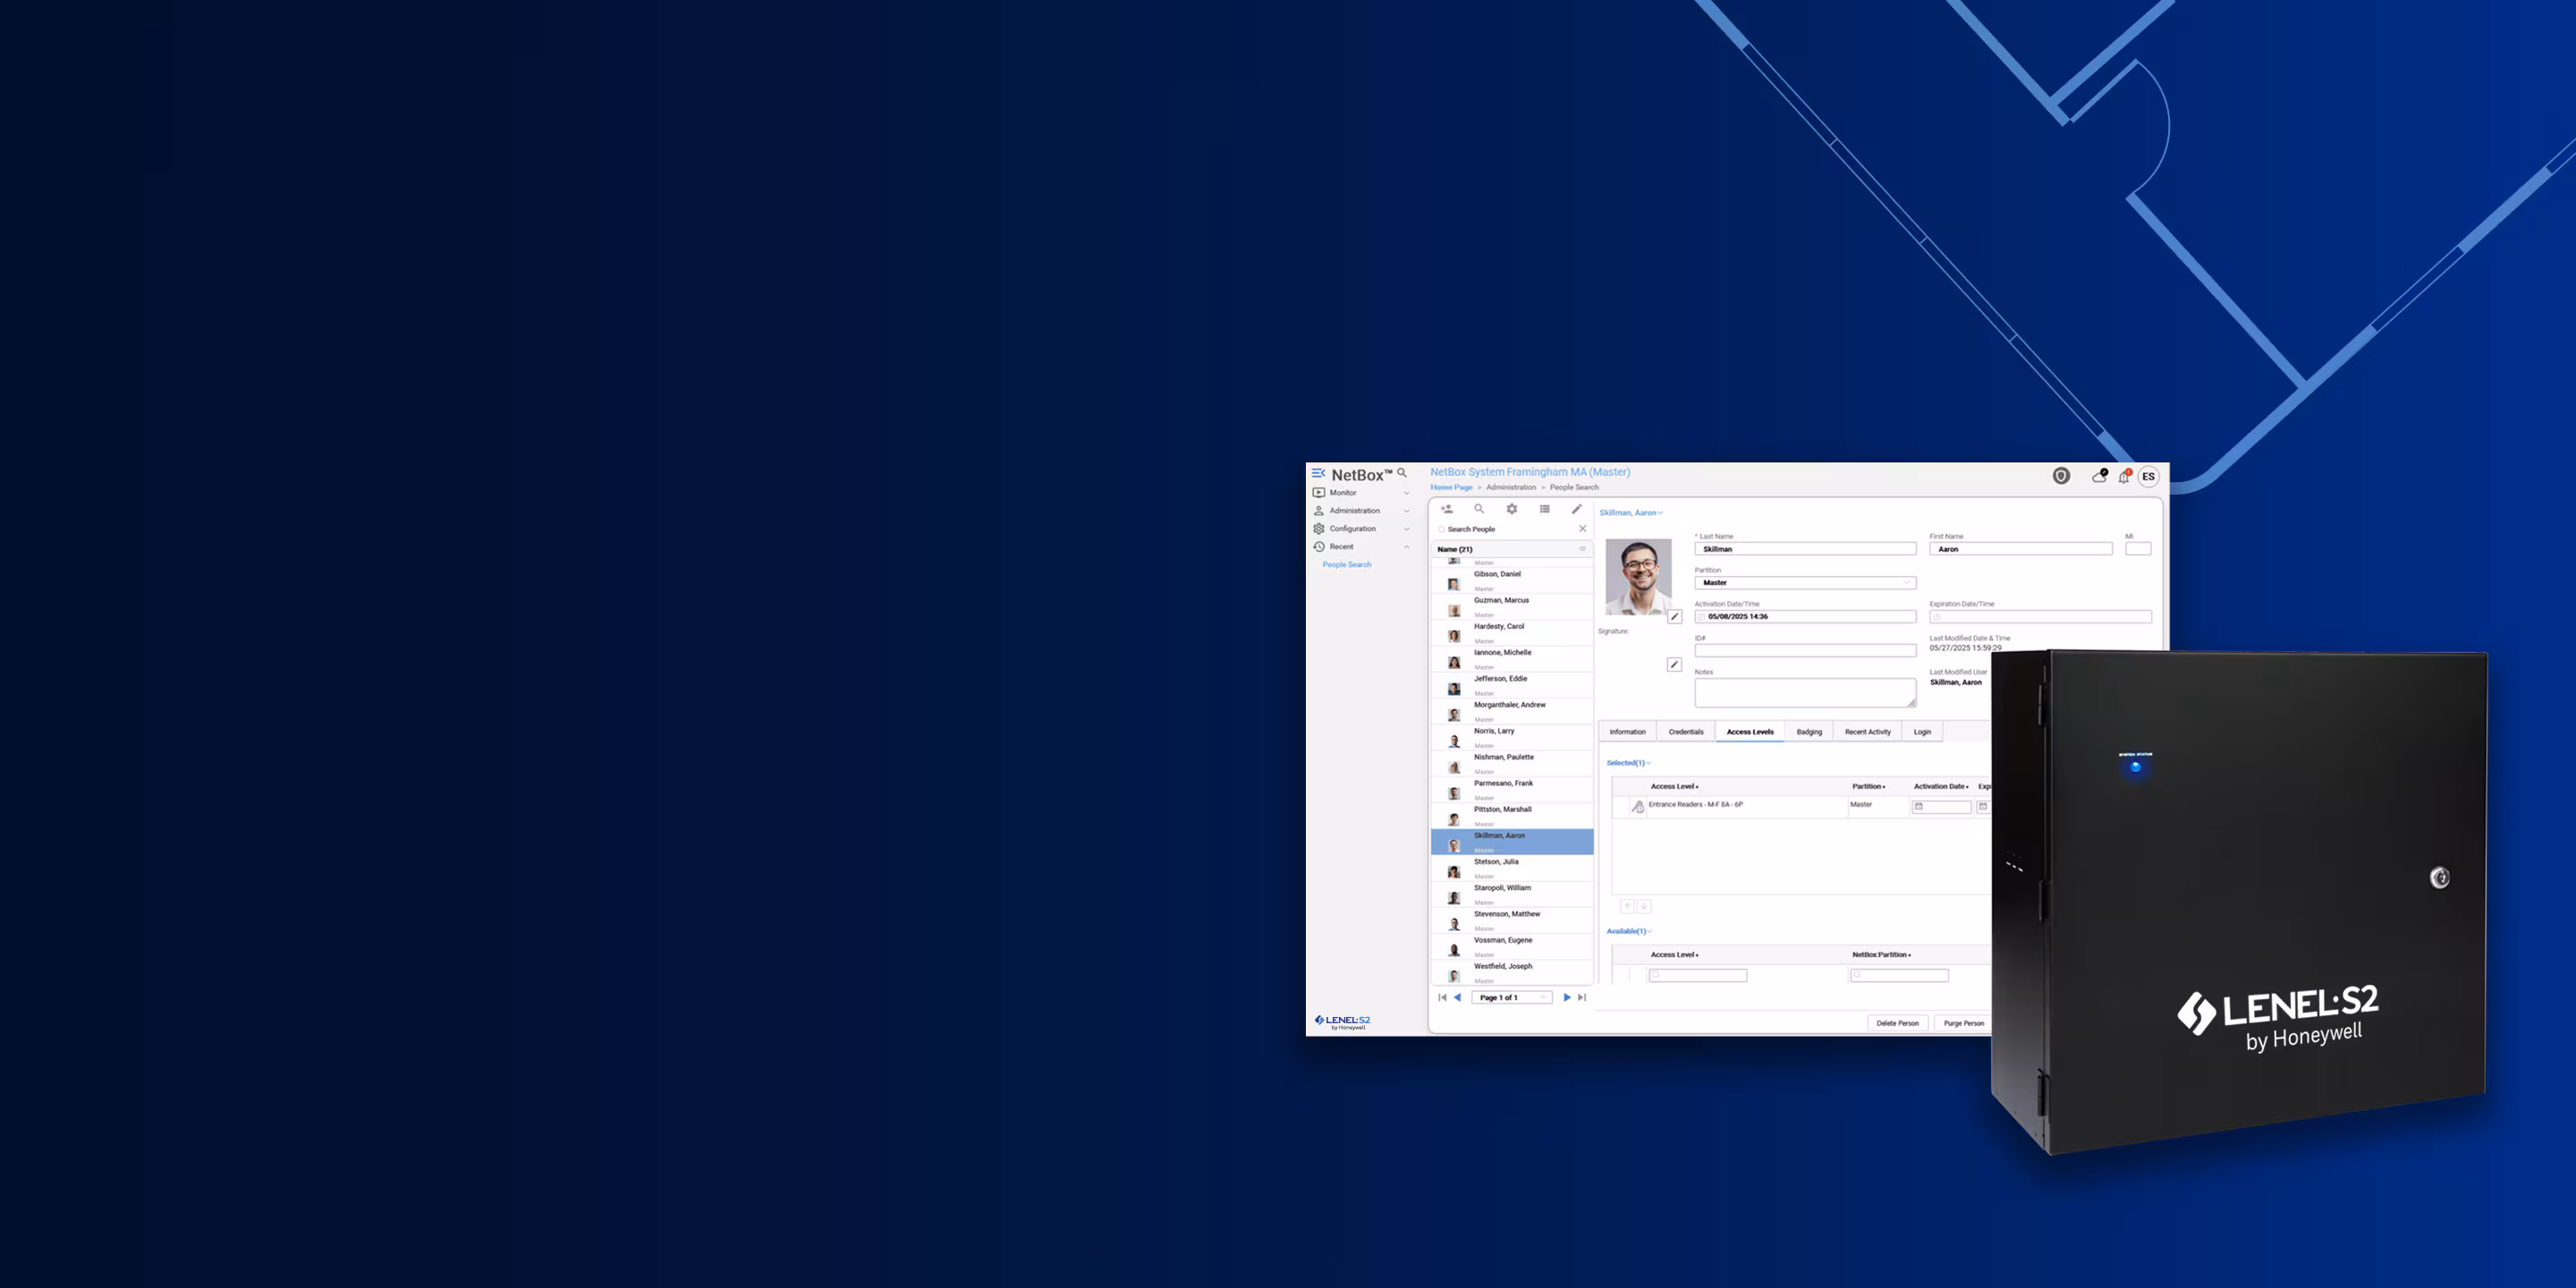
Task: Sort by Activation Date column header
Action: (x=1941, y=787)
